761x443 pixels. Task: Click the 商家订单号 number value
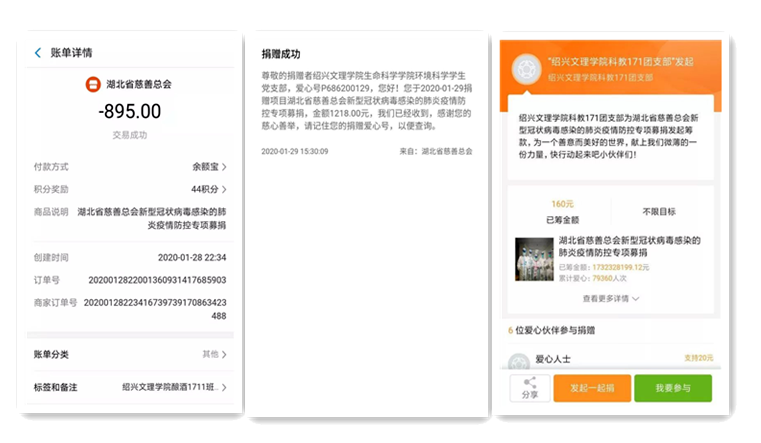[155, 308]
